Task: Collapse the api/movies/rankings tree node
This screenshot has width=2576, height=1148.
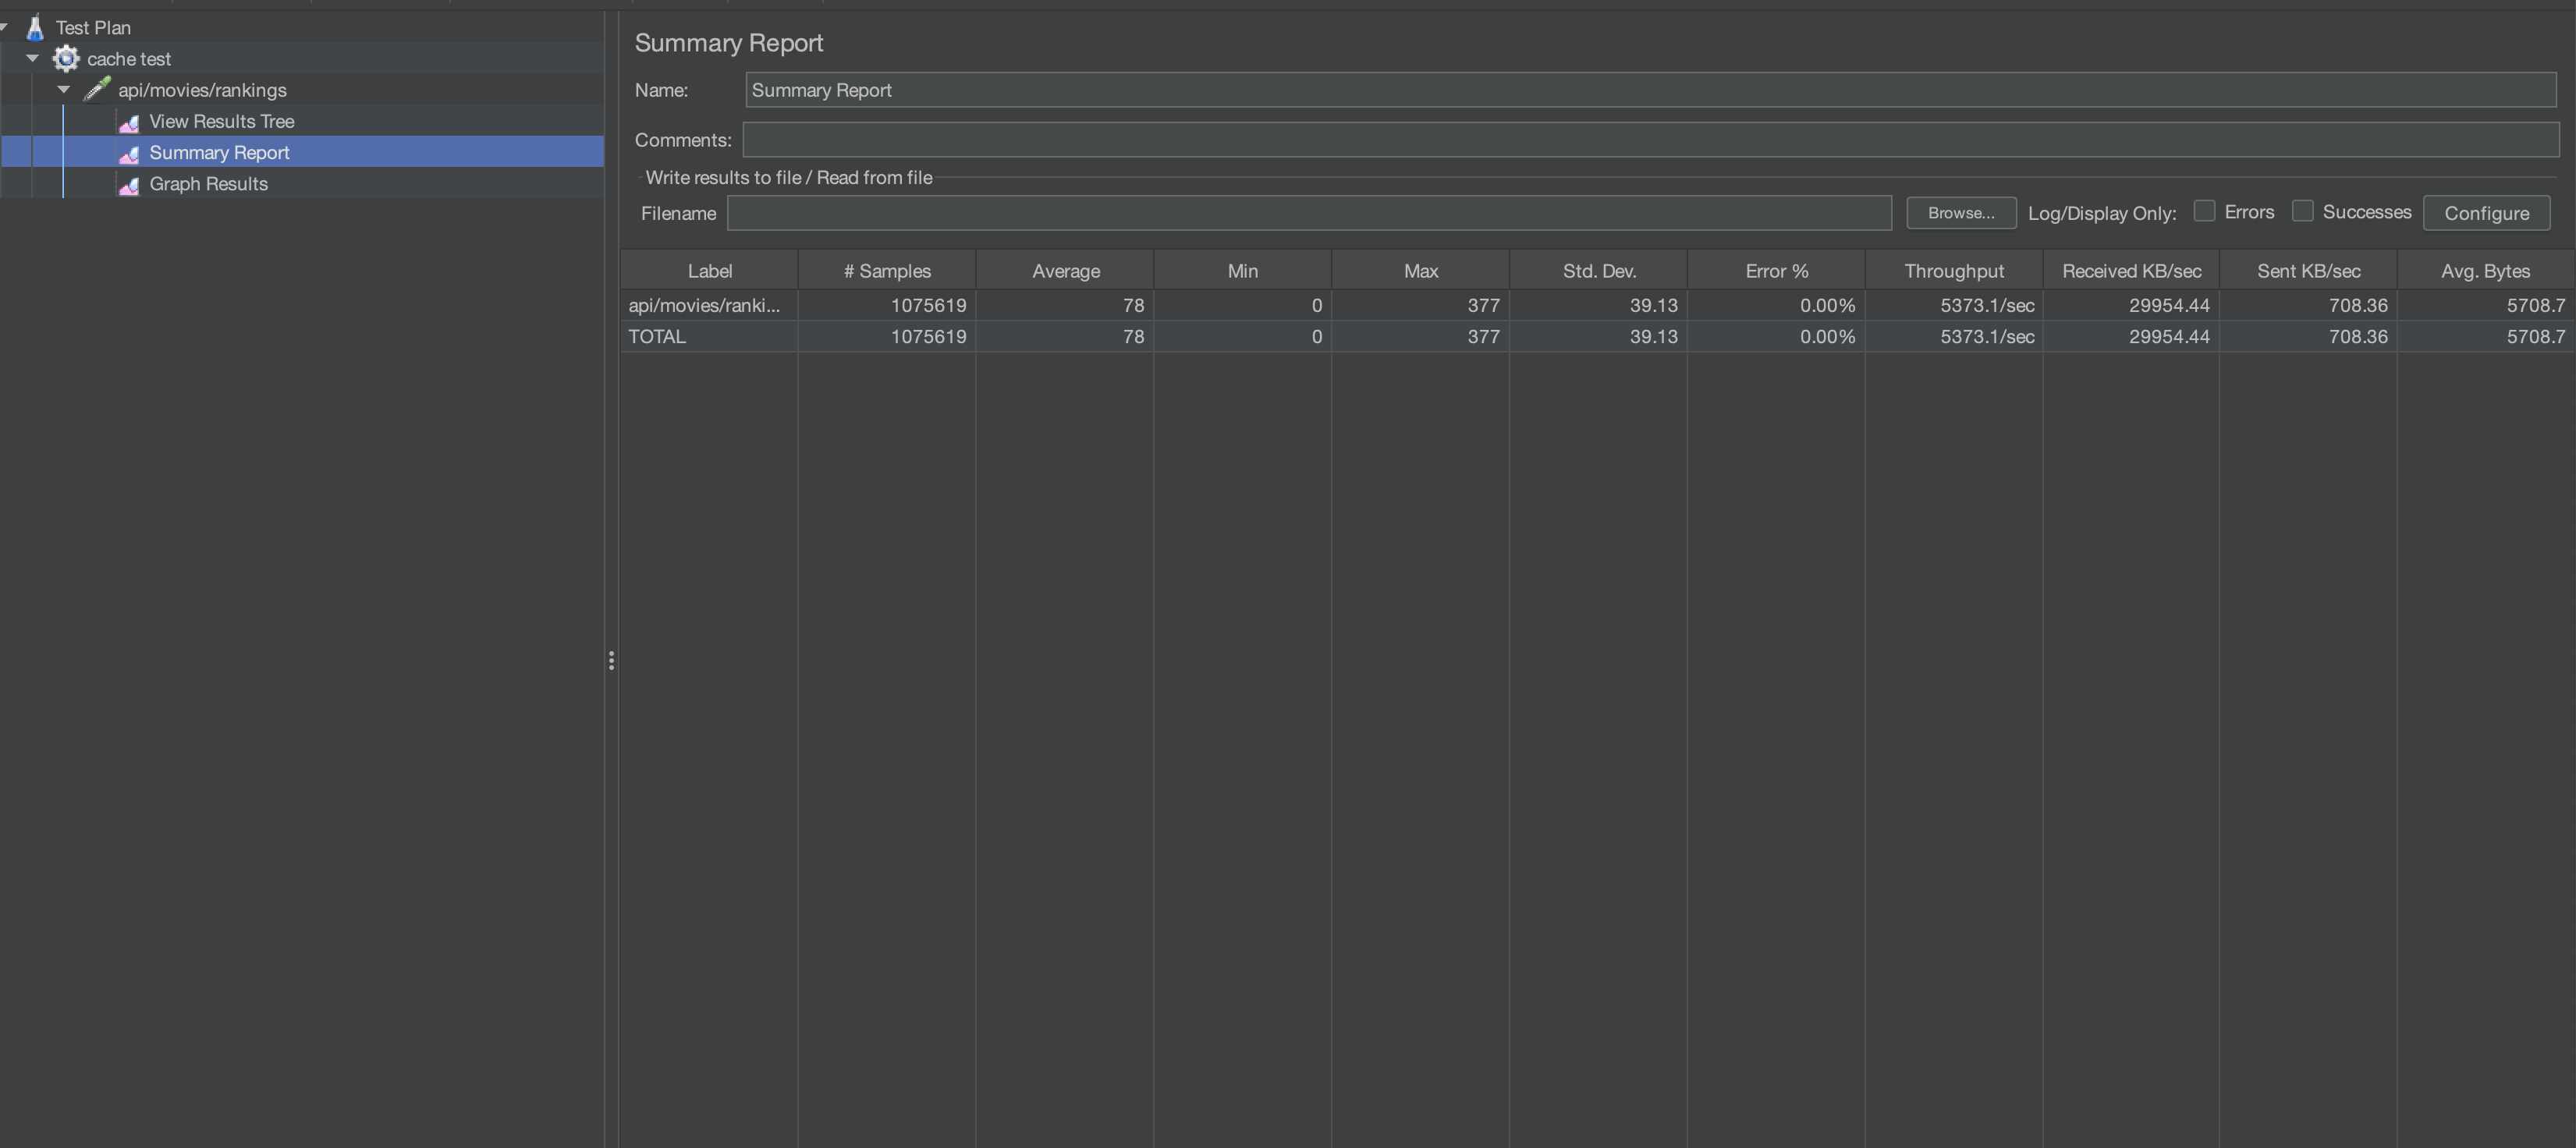Action: pos(64,89)
